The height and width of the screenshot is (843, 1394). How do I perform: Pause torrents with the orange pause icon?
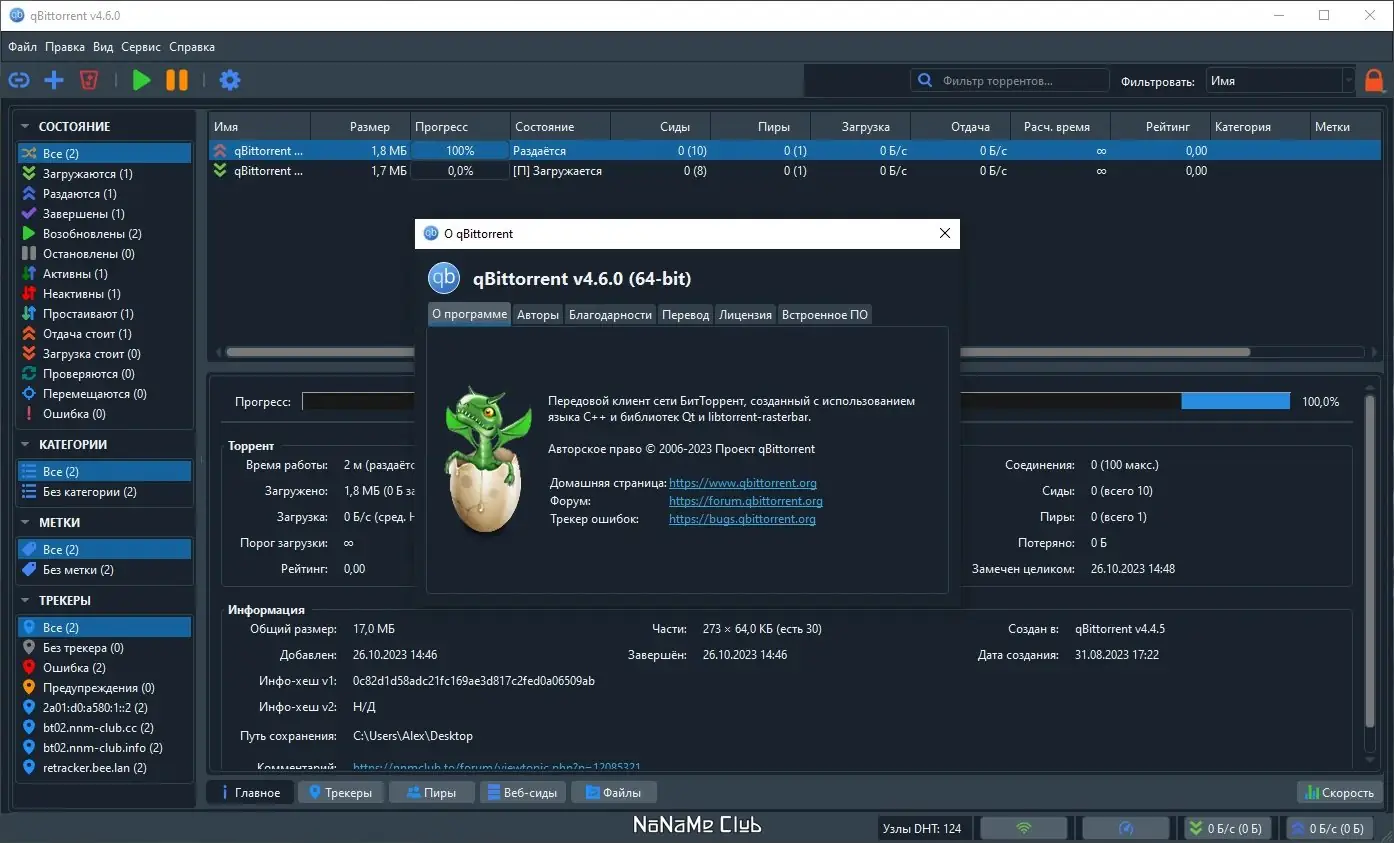177,80
